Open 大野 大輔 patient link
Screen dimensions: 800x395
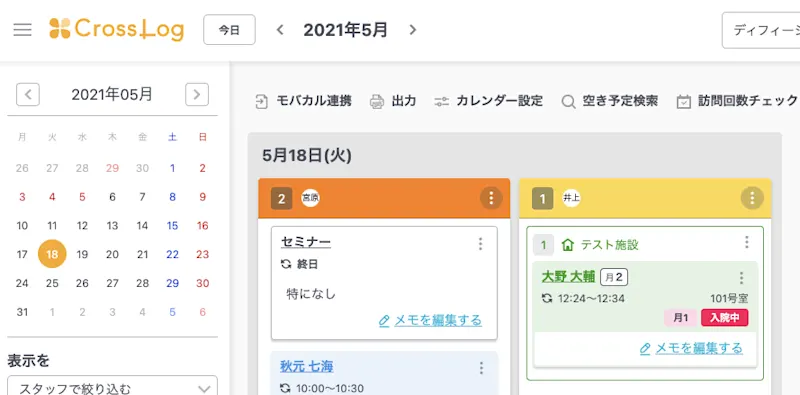click(568, 277)
